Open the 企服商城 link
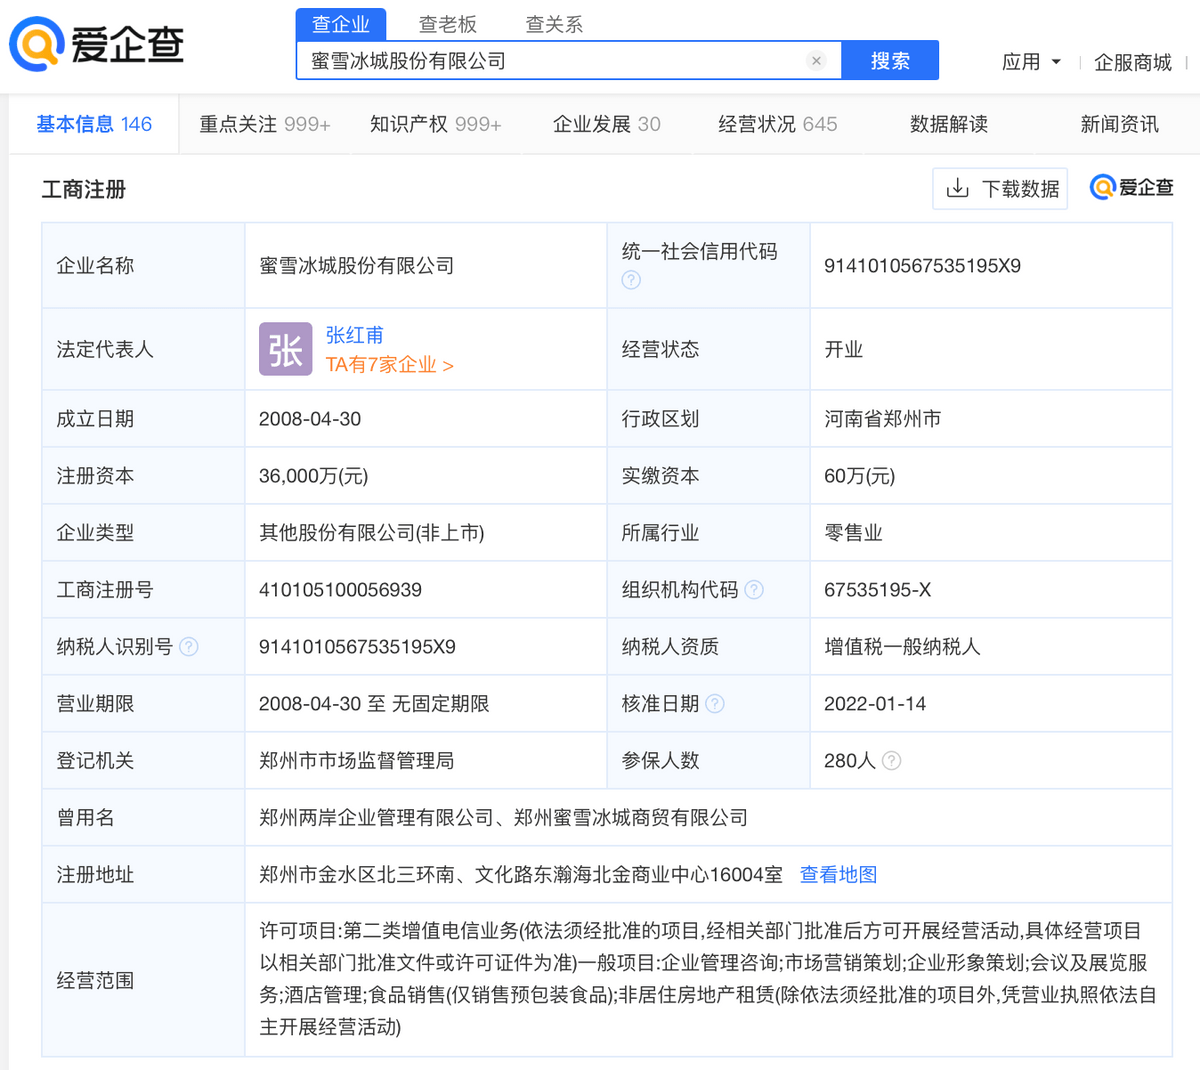The image size is (1200, 1070). pos(1132,62)
